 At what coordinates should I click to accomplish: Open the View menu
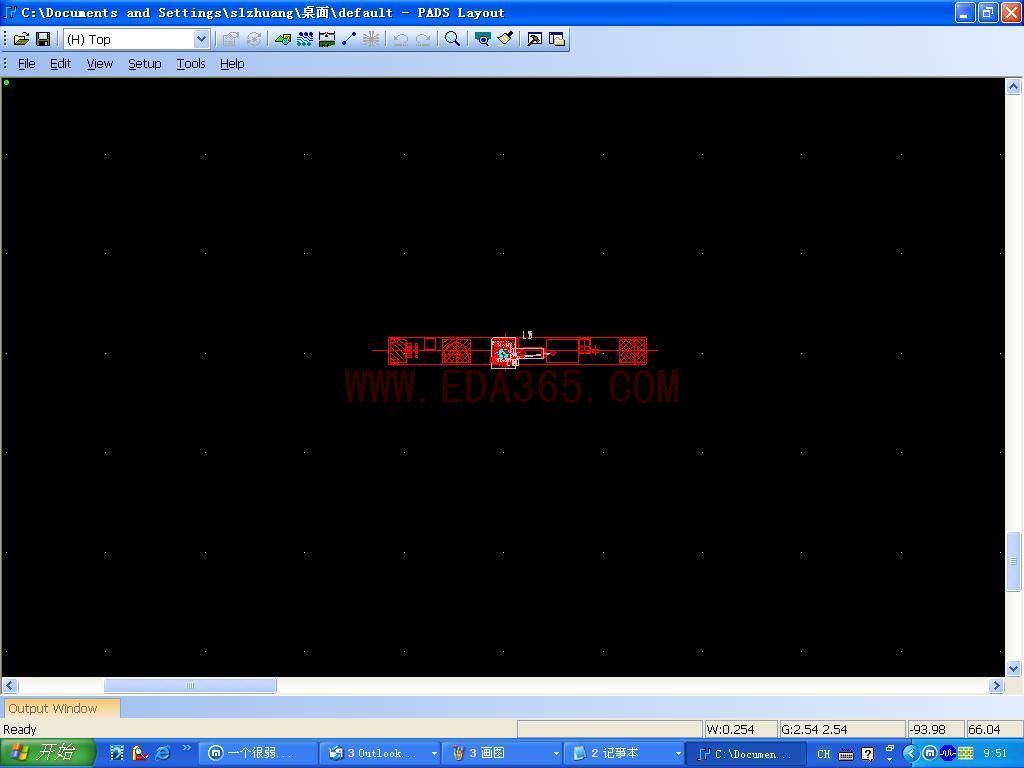tap(99, 63)
